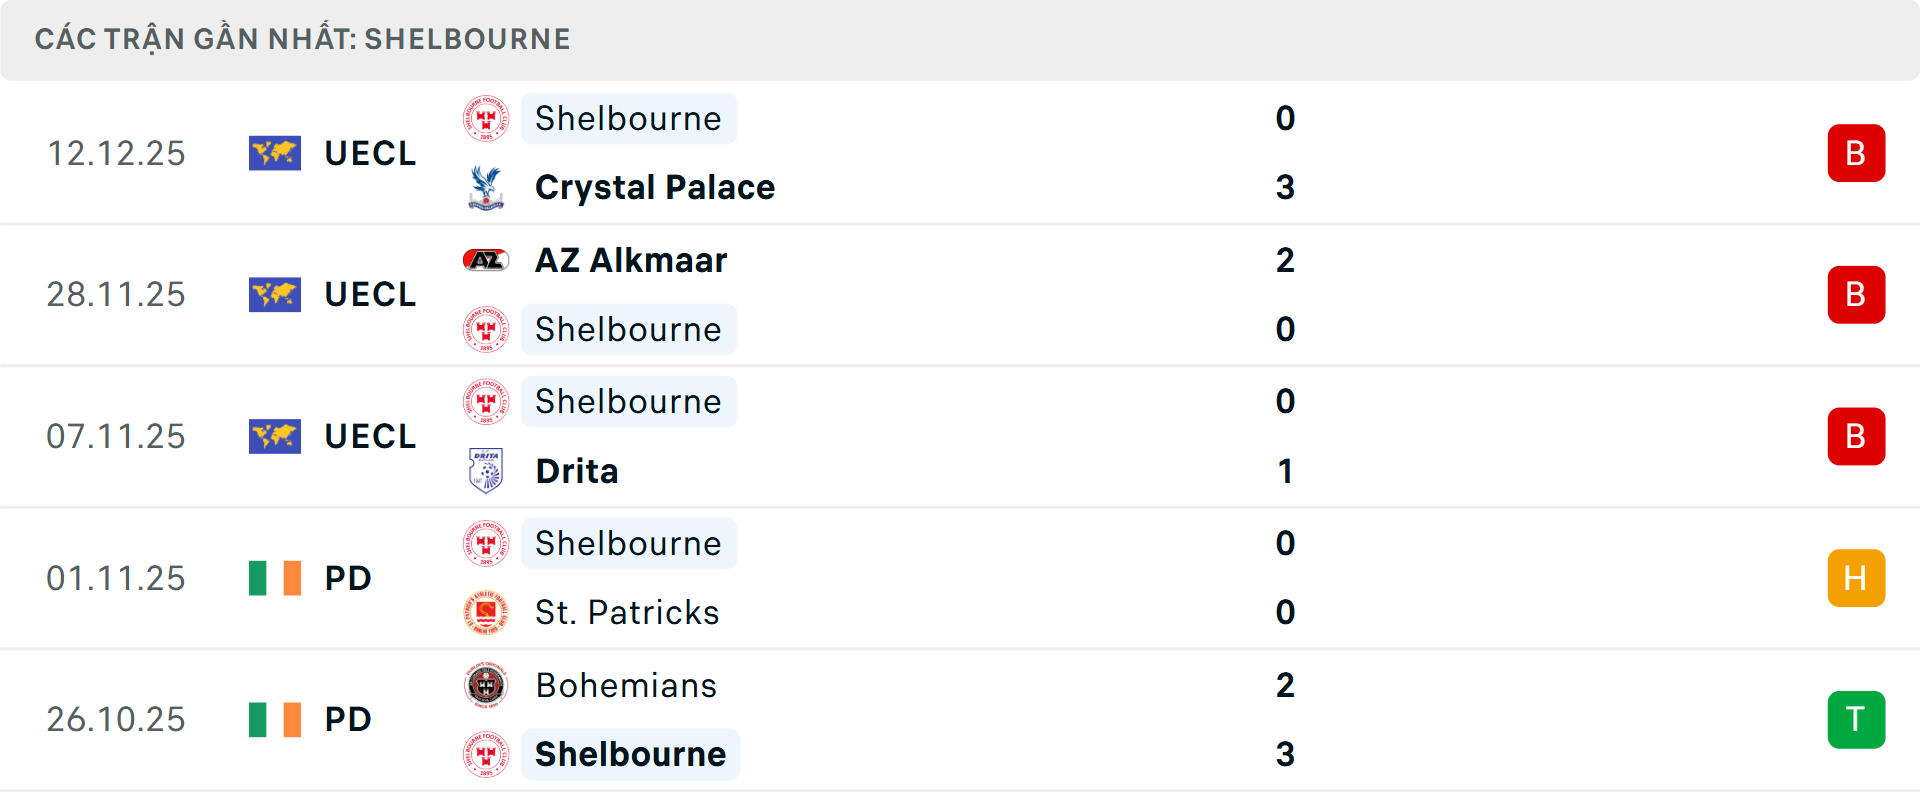The image size is (1920, 792).
Task: Click Ireland flag icon for 01.11.25 match
Action: (275, 578)
